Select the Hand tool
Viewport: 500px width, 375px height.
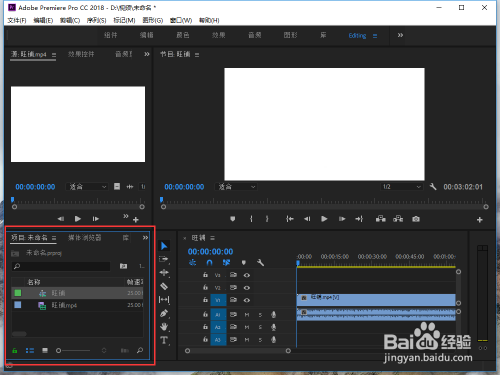pyautogui.click(x=164, y=327)
